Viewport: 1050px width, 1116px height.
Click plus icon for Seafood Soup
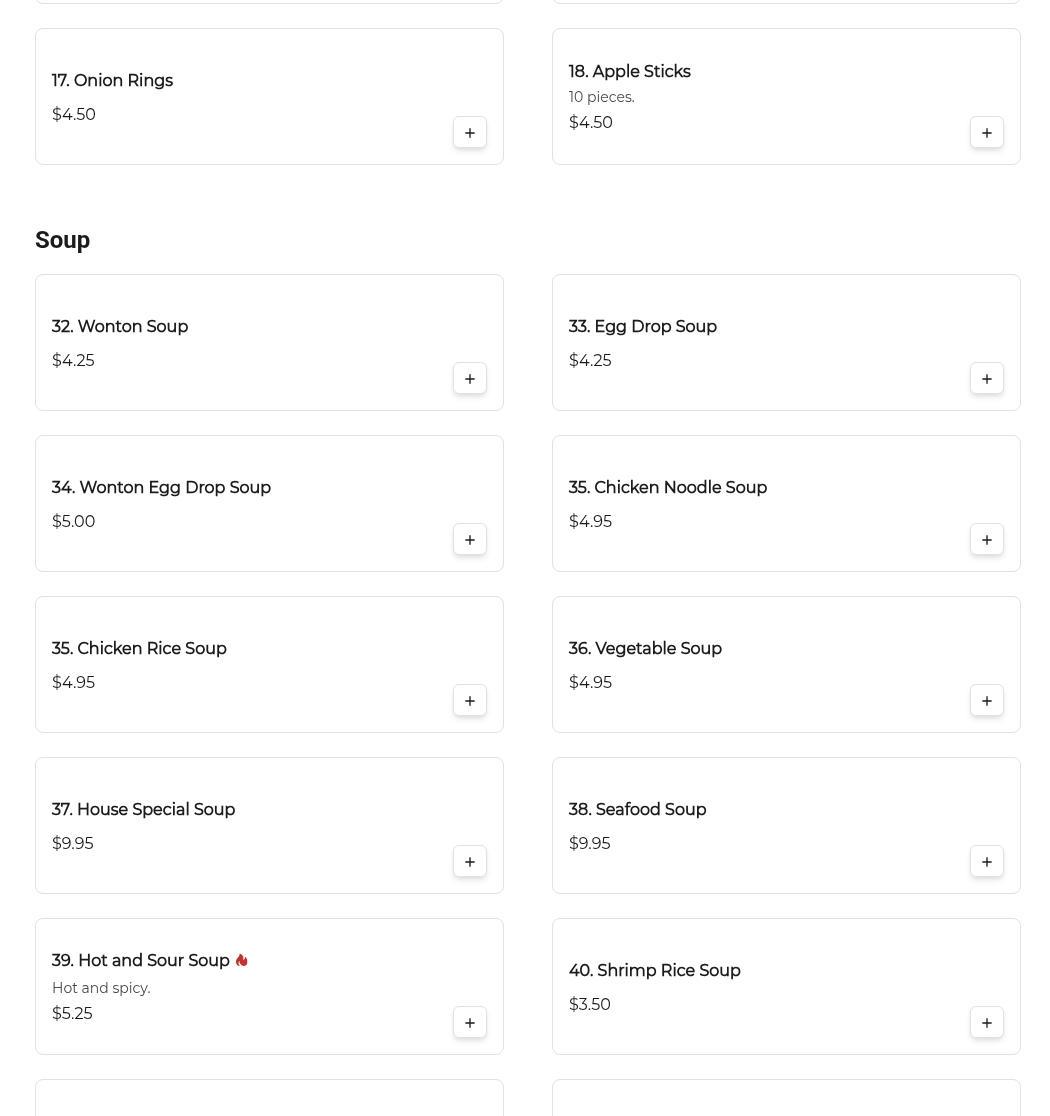(986, 862)
